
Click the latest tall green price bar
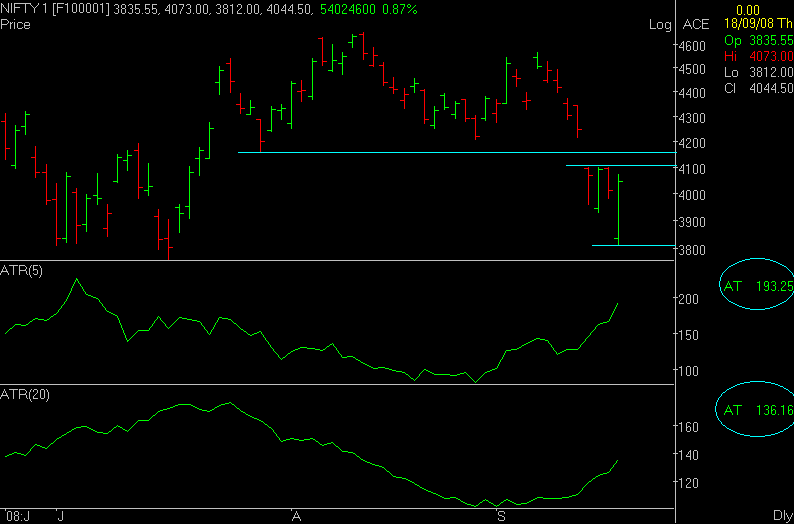[x=619, y=210]
